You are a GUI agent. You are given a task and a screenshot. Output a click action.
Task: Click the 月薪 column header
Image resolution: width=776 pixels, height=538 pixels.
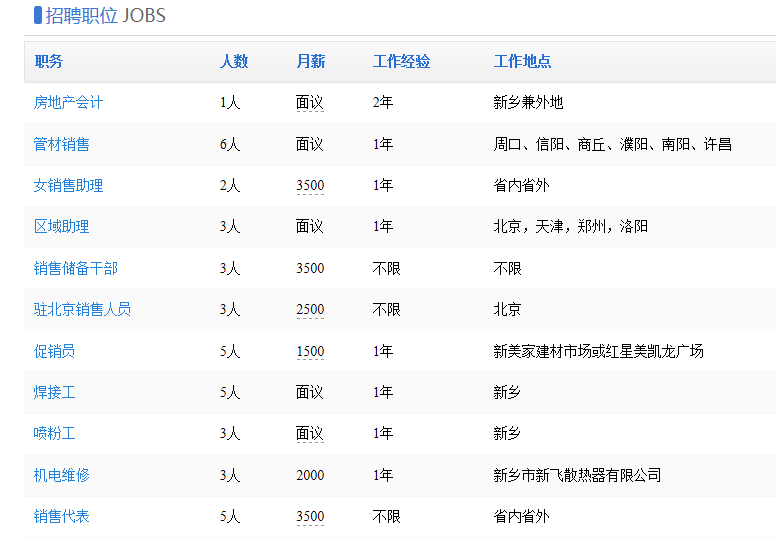click(x=311, y=61)
